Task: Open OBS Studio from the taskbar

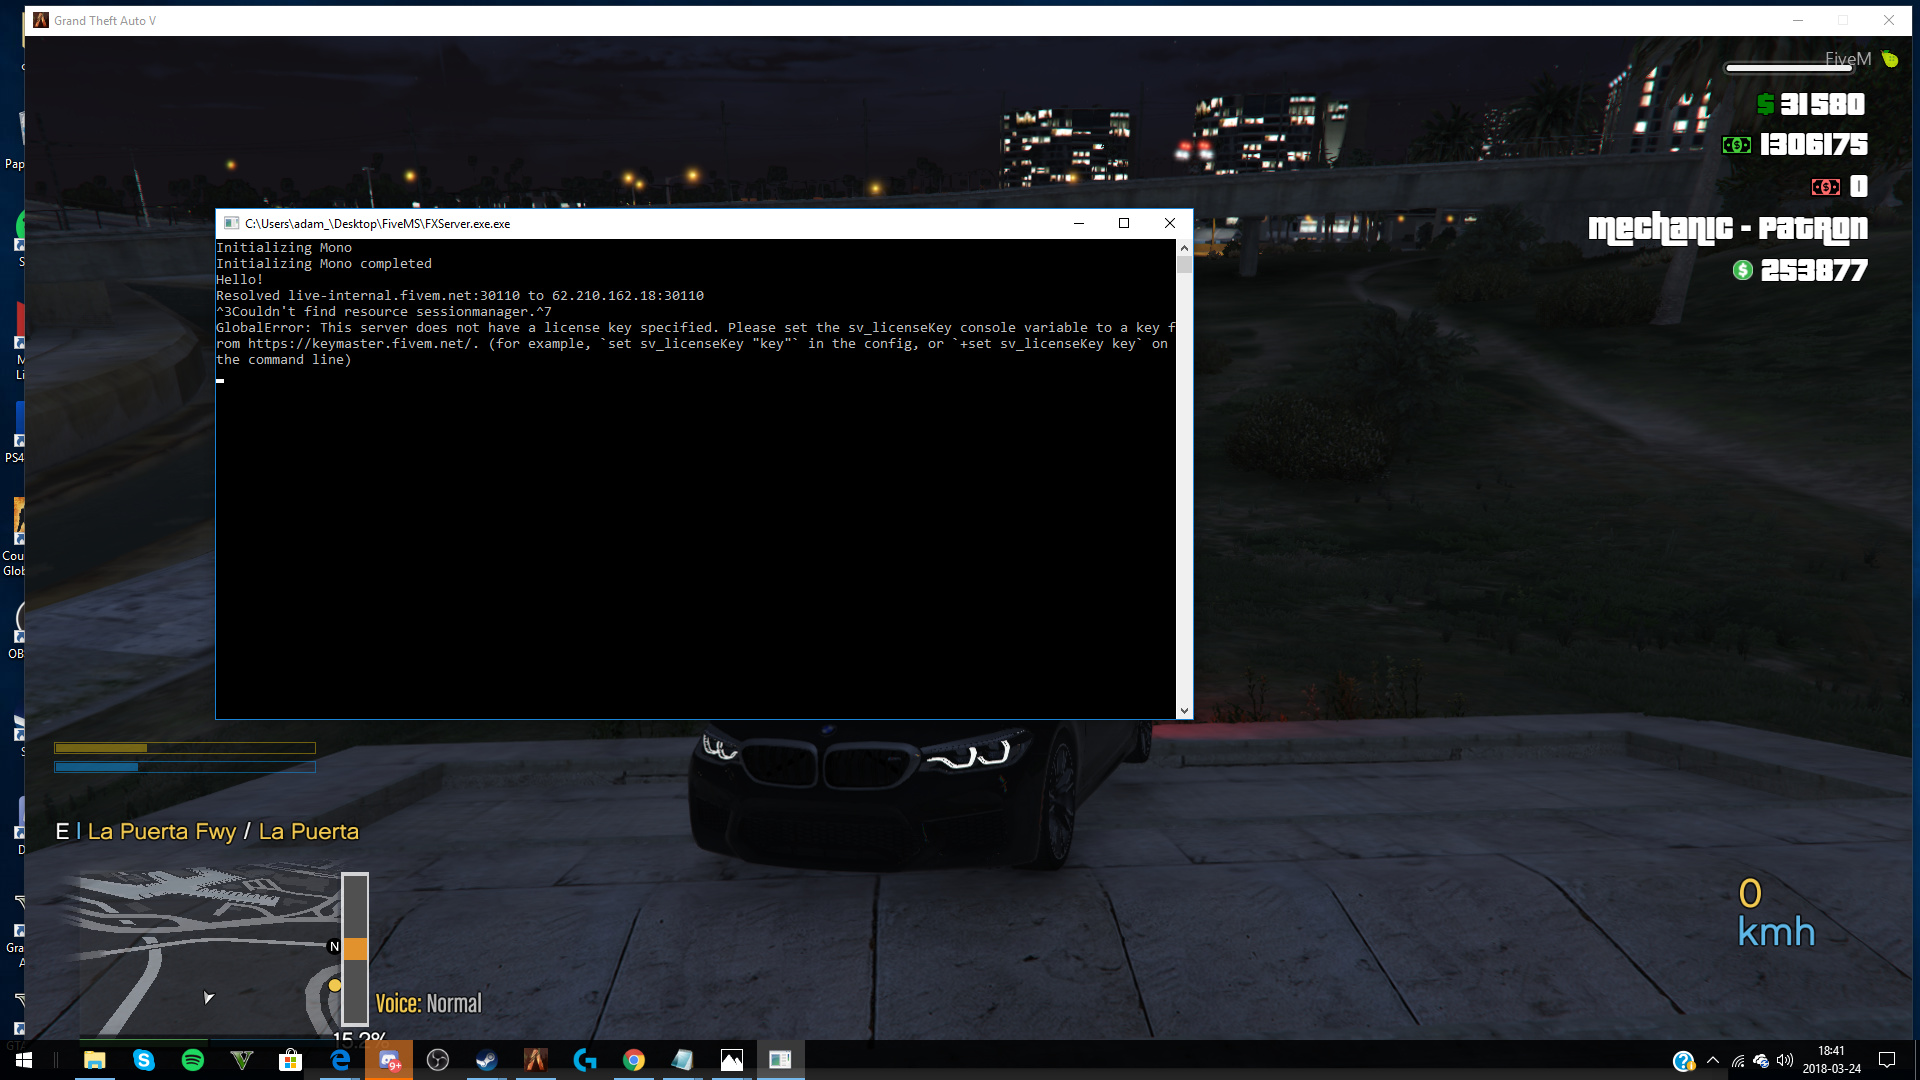Action: coord(438,1060)
